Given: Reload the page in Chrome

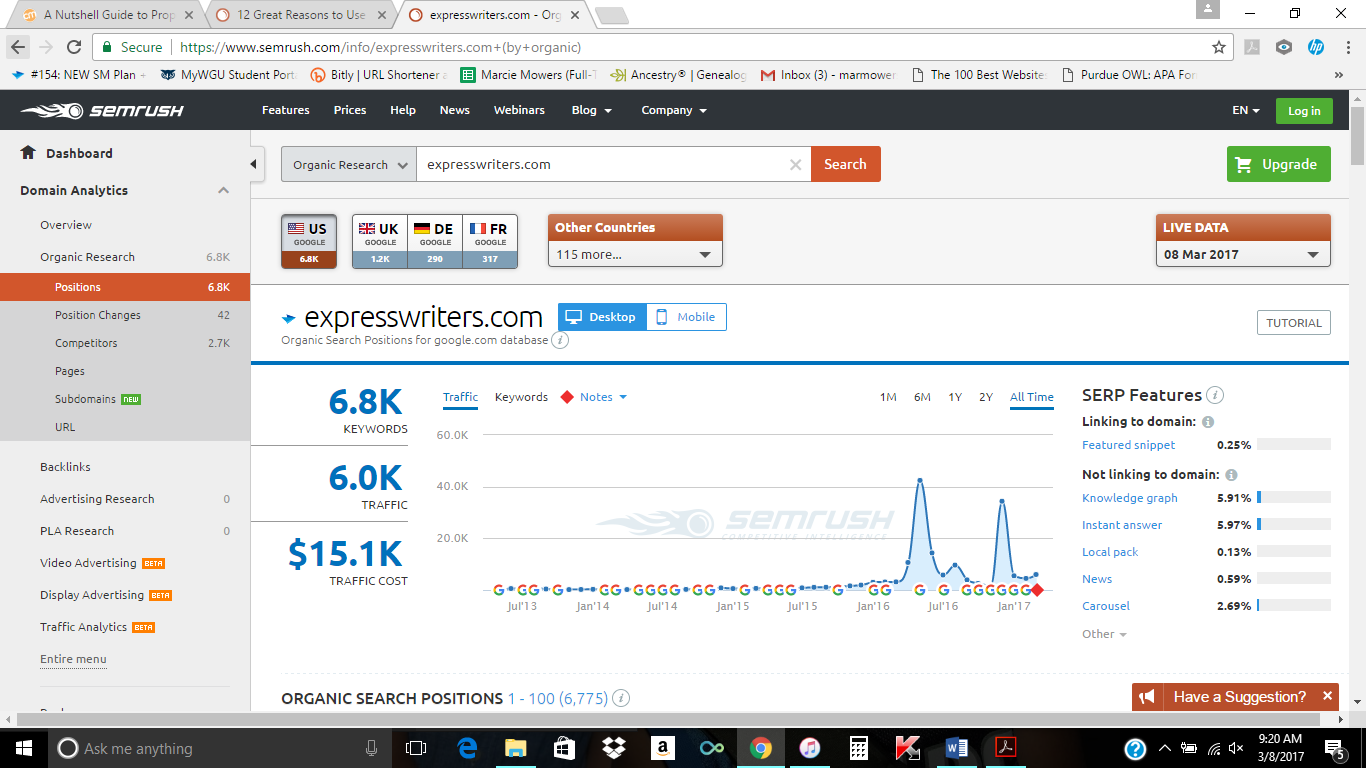Looking at the screenshot, I should pos(73,47).
